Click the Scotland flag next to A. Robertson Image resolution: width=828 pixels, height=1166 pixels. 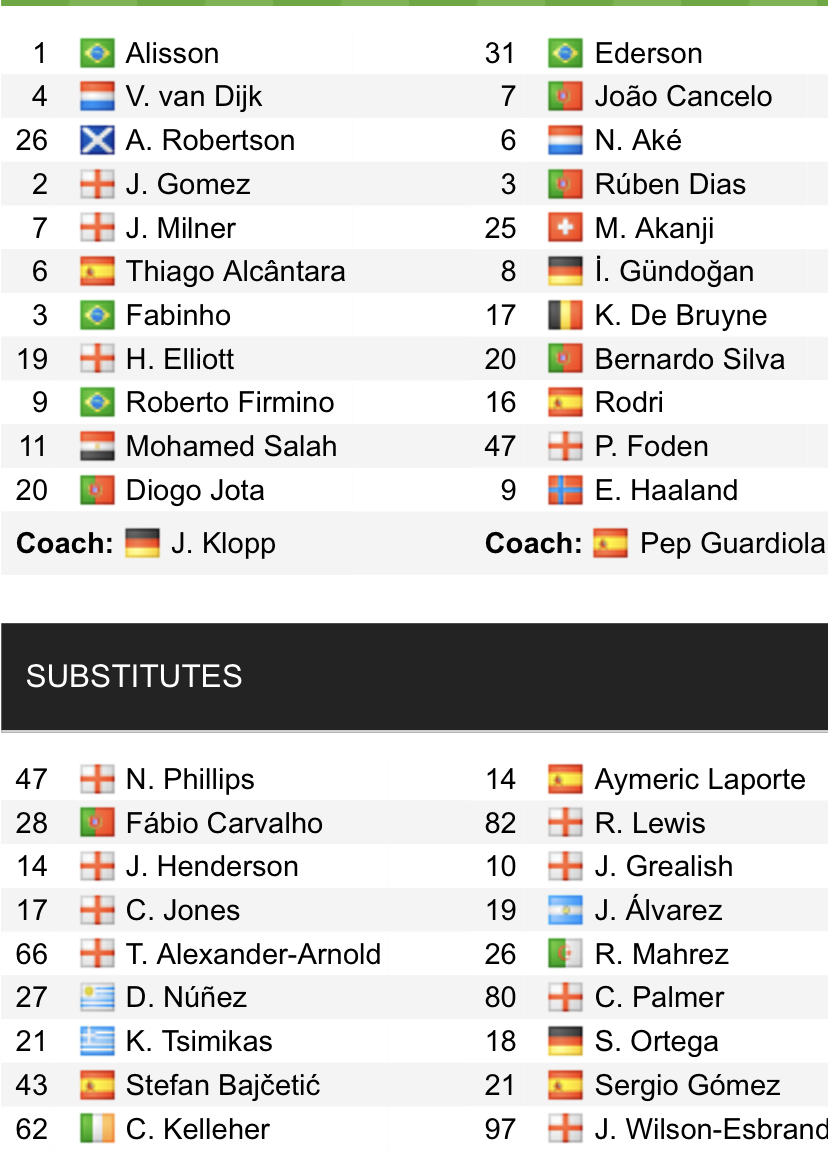tap(97, 140)
